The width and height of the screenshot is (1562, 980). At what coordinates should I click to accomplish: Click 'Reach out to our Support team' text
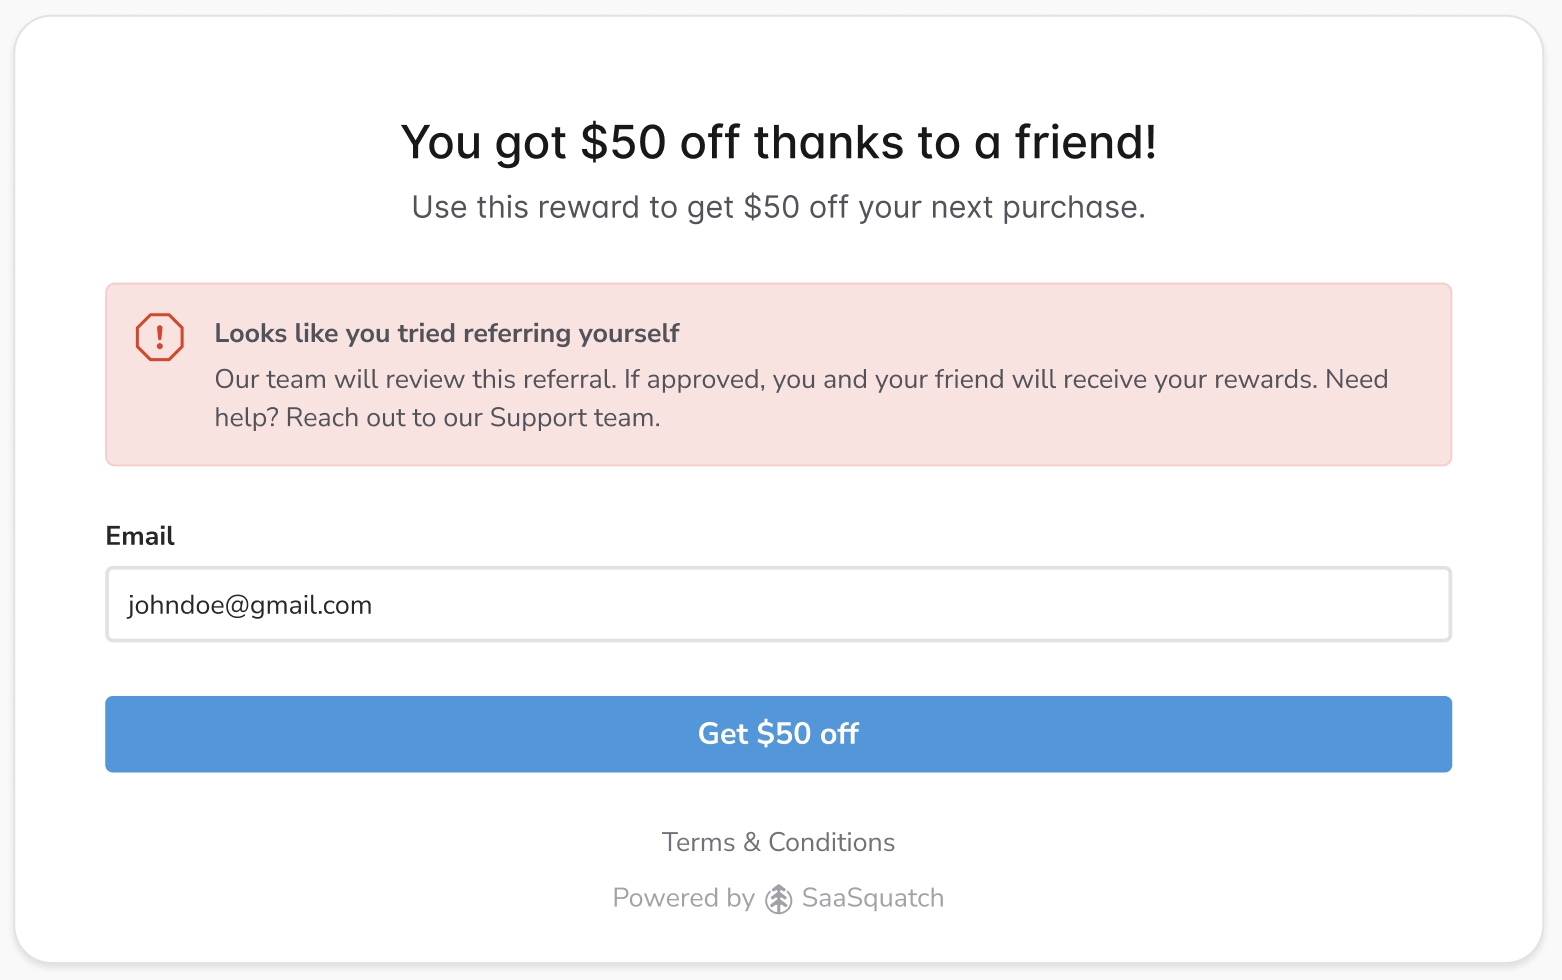pyautogui.click(x=473, y=418)
